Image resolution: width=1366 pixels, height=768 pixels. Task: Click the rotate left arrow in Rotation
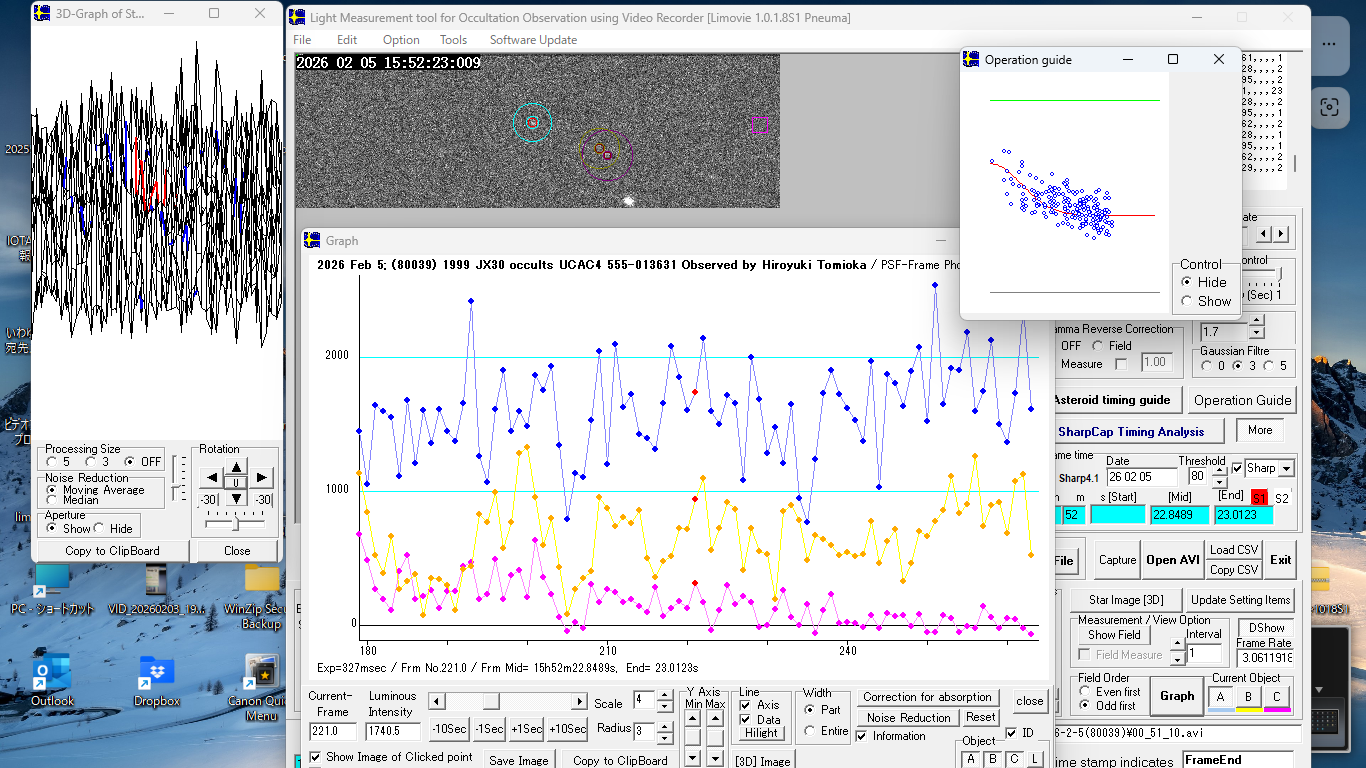[211, 478]
